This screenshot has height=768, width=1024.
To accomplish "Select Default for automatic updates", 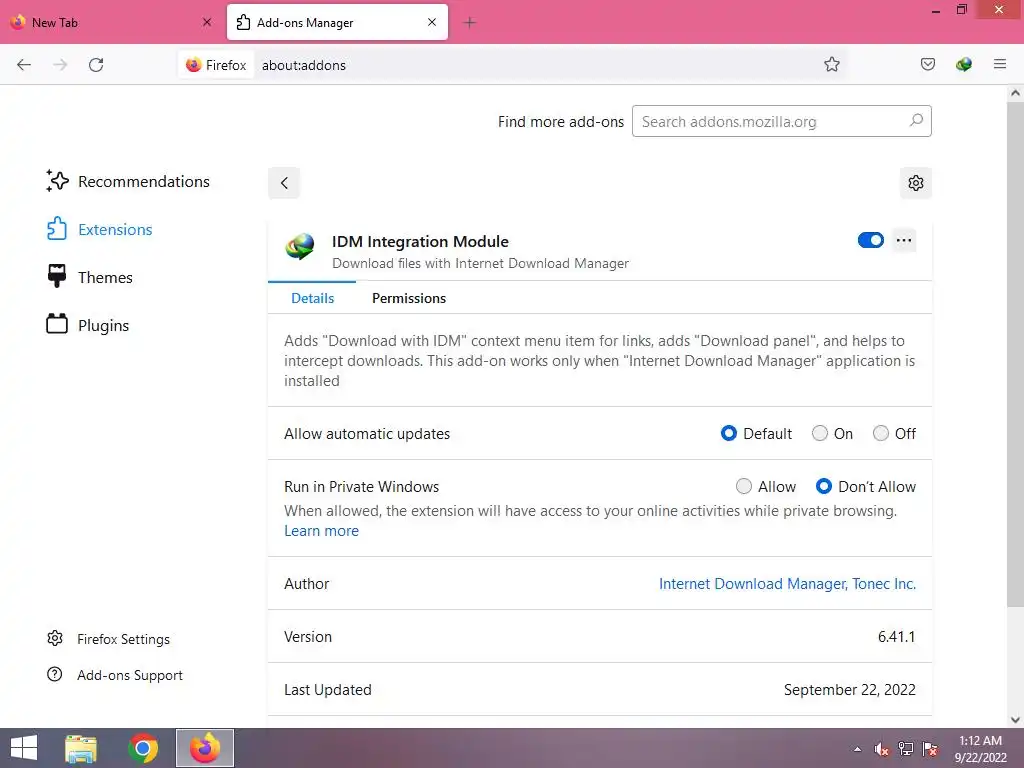I will pyautogui.click(x=729, y=433).
